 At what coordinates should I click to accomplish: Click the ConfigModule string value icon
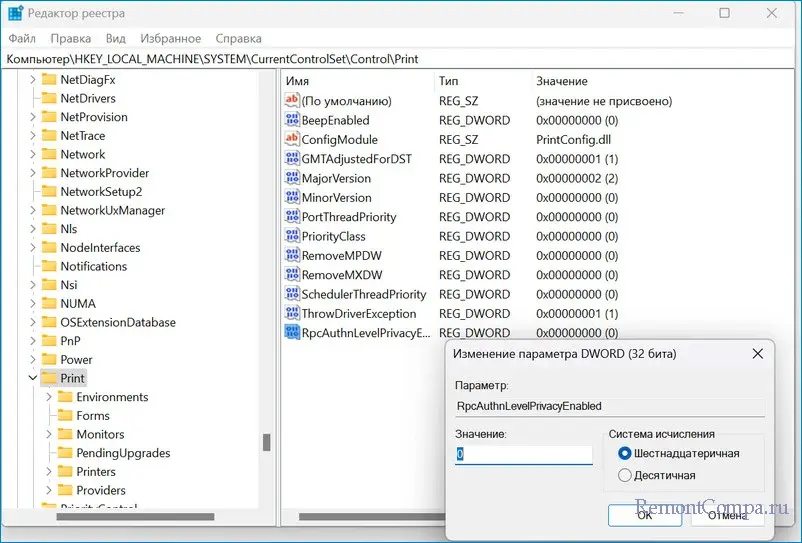(293, 139)
